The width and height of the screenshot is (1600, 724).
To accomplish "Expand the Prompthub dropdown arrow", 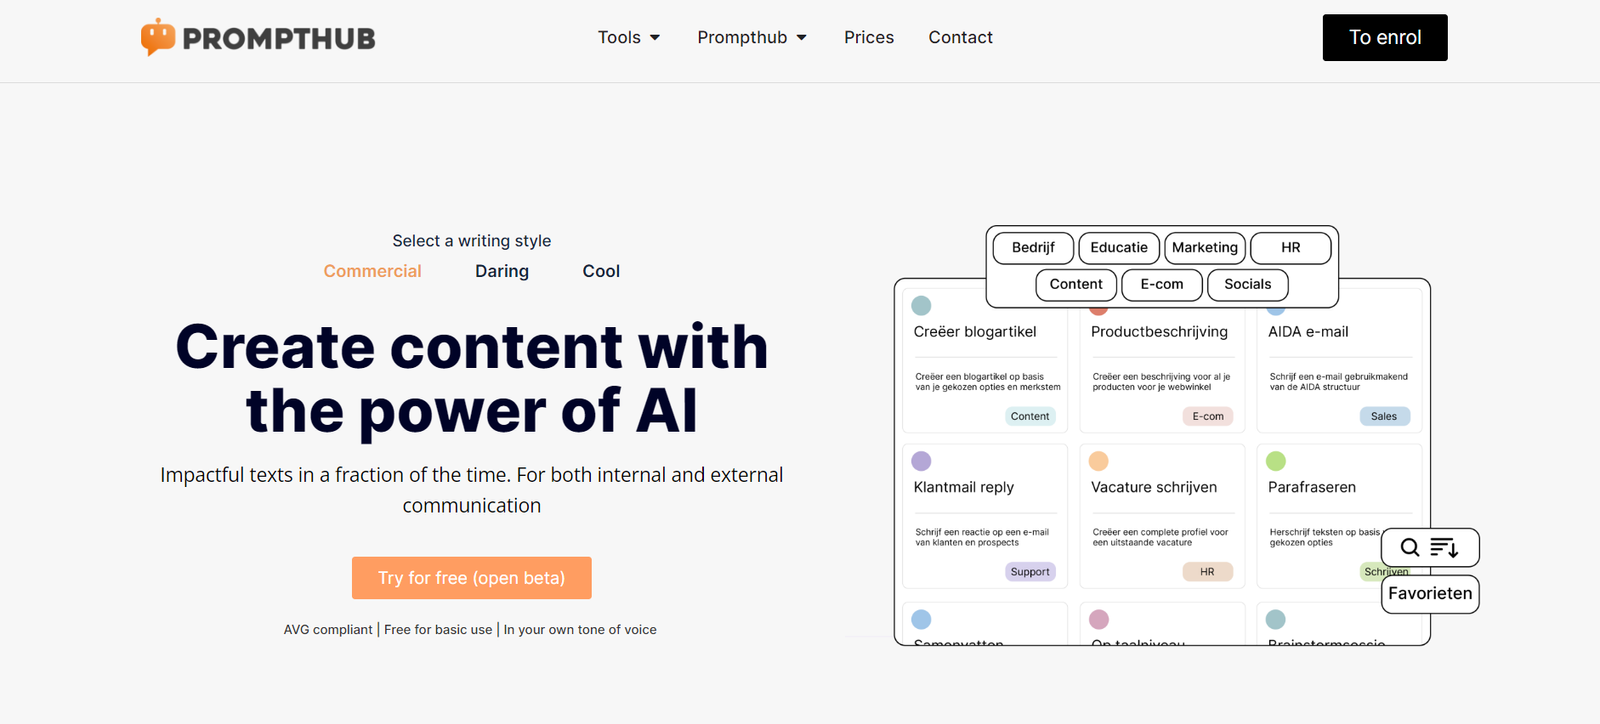I will coord(801,38).
